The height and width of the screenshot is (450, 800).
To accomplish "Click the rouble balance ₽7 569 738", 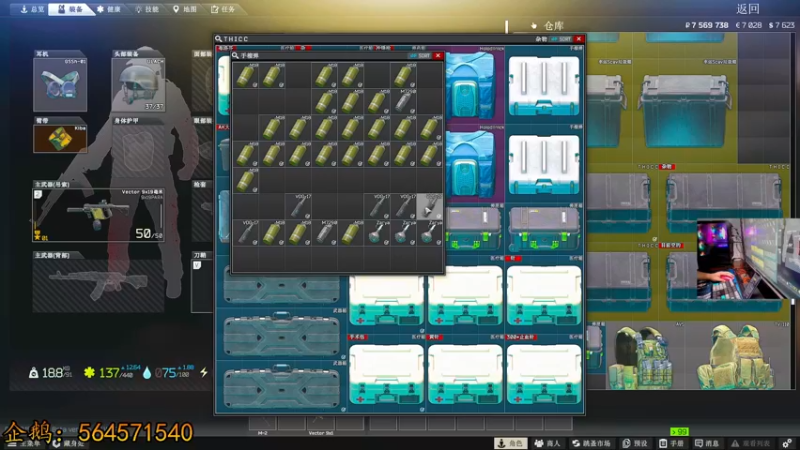I will pyautogui.click(x=707, y=25).
